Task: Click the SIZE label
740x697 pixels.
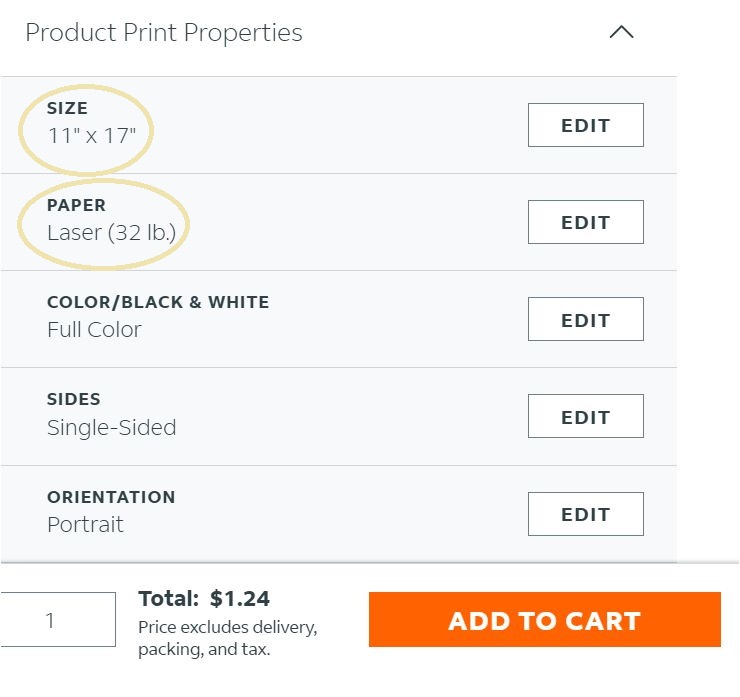Action: pos(67,108)
